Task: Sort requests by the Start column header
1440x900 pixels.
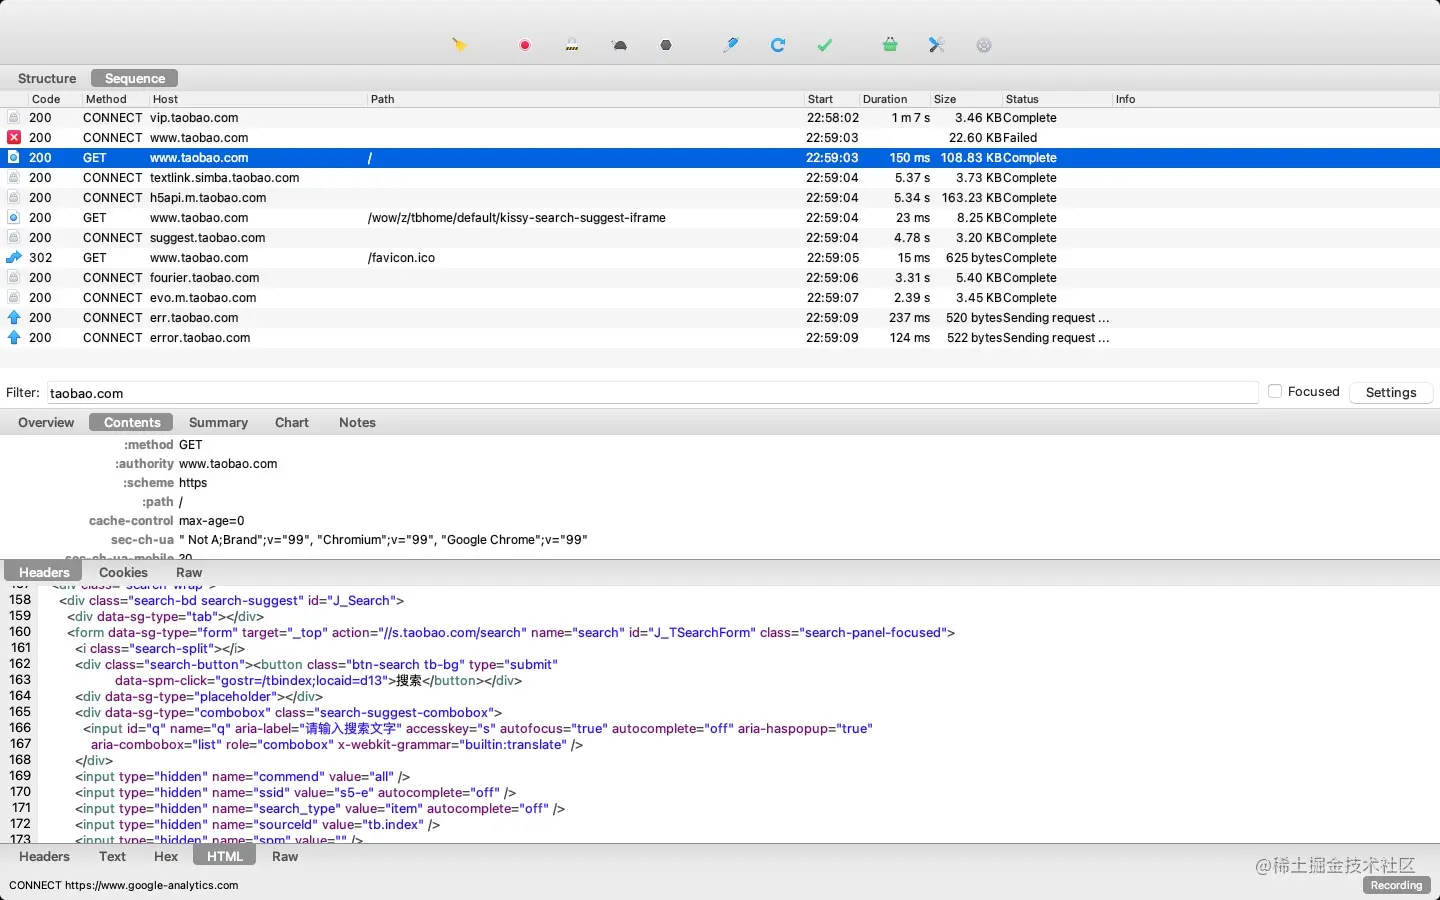Action: tap(820, 99)
